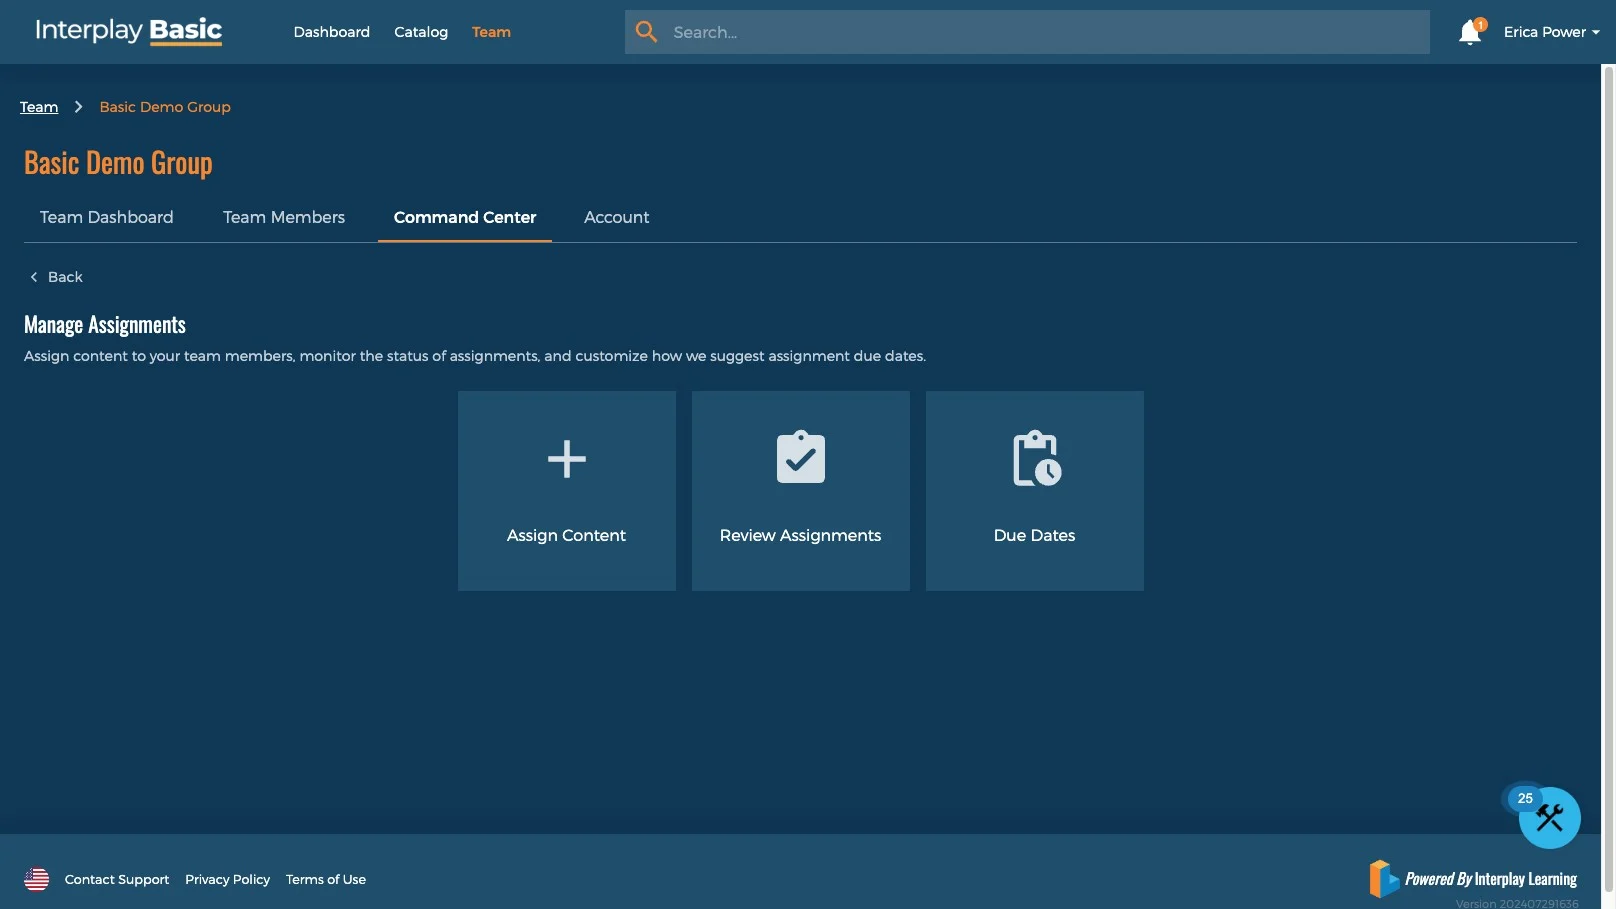Click the 25 badge on tools widget
1616x909 pixels.
click(x=1525, y=798)
